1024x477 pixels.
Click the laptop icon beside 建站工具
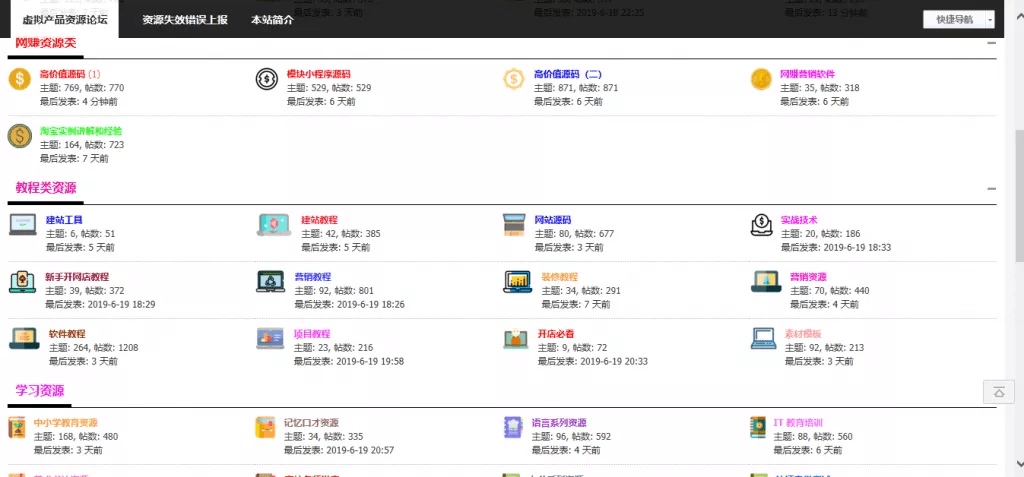click(23, 224)
